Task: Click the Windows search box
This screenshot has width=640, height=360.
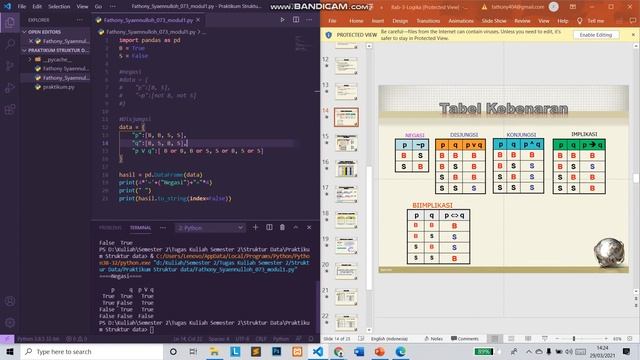Action: coord(91,351)
